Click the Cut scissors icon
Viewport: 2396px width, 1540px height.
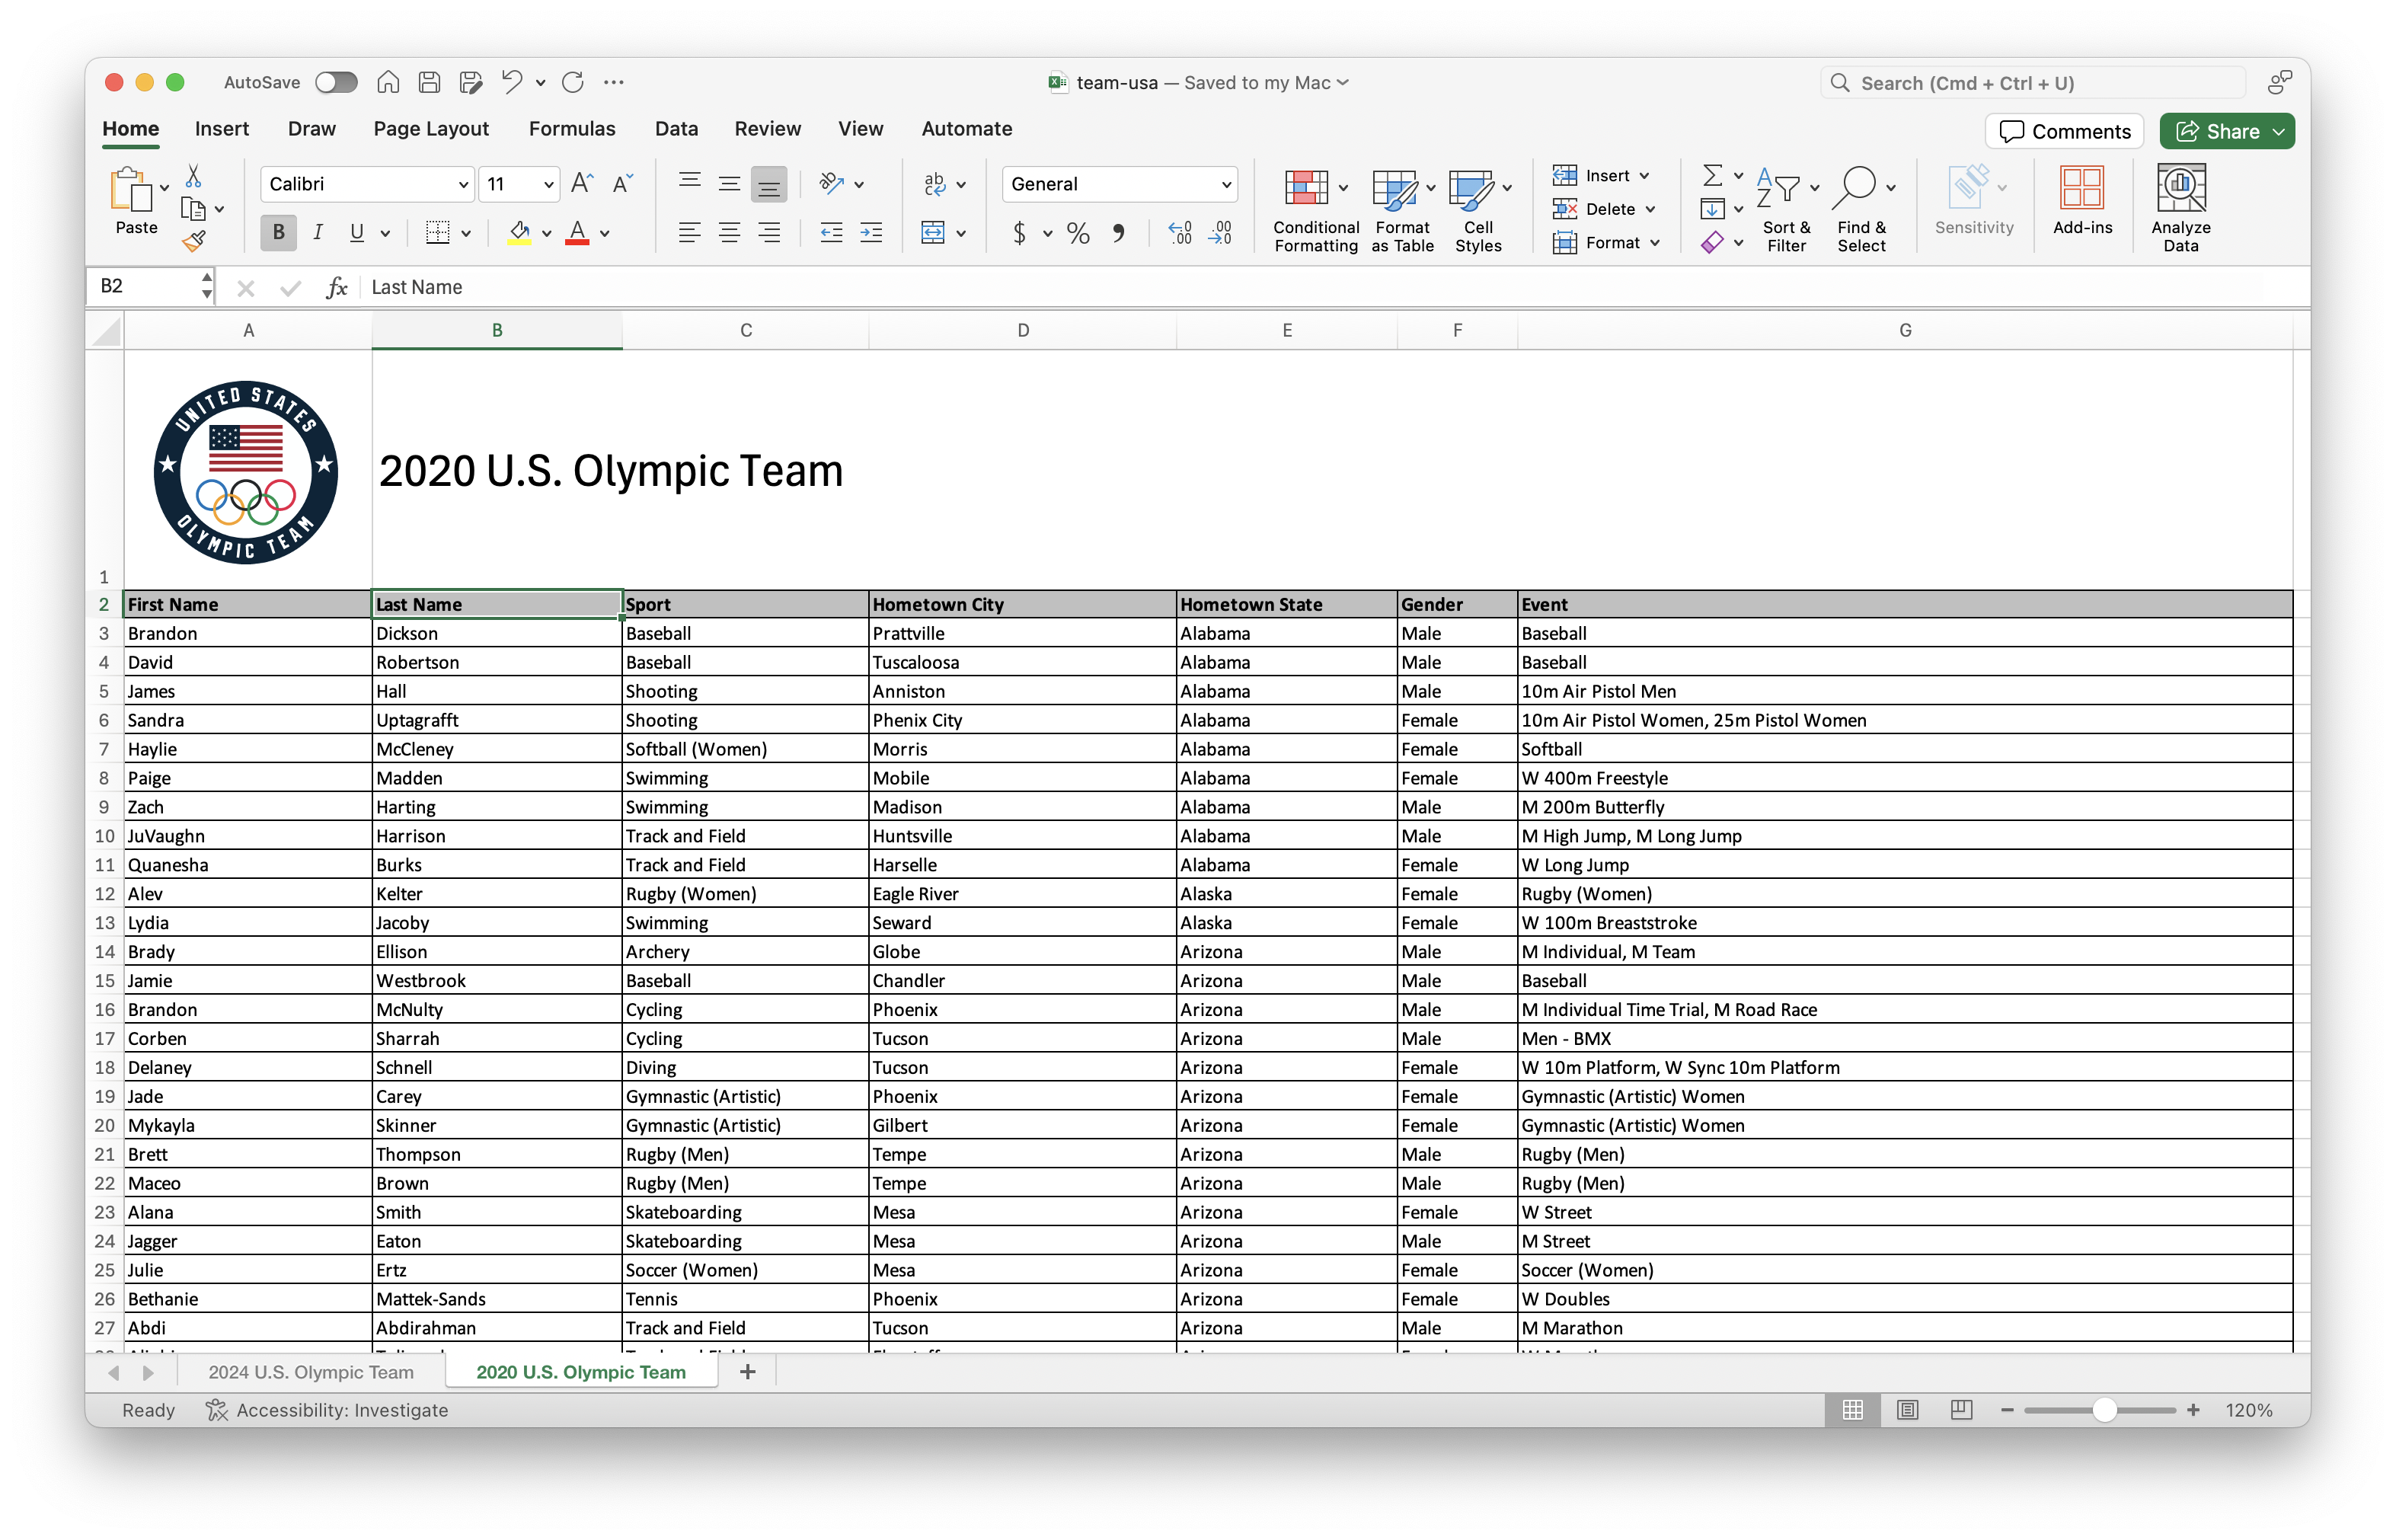coord(194,177)
